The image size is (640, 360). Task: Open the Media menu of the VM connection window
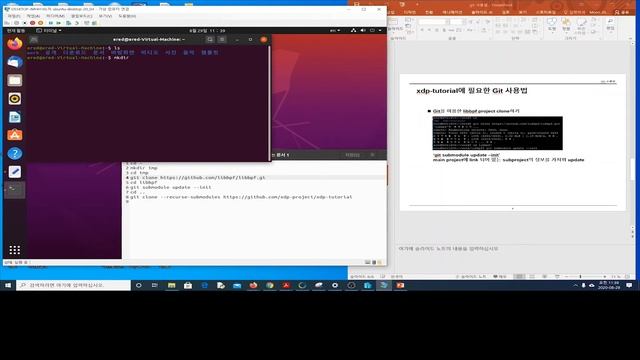[55, 16]
